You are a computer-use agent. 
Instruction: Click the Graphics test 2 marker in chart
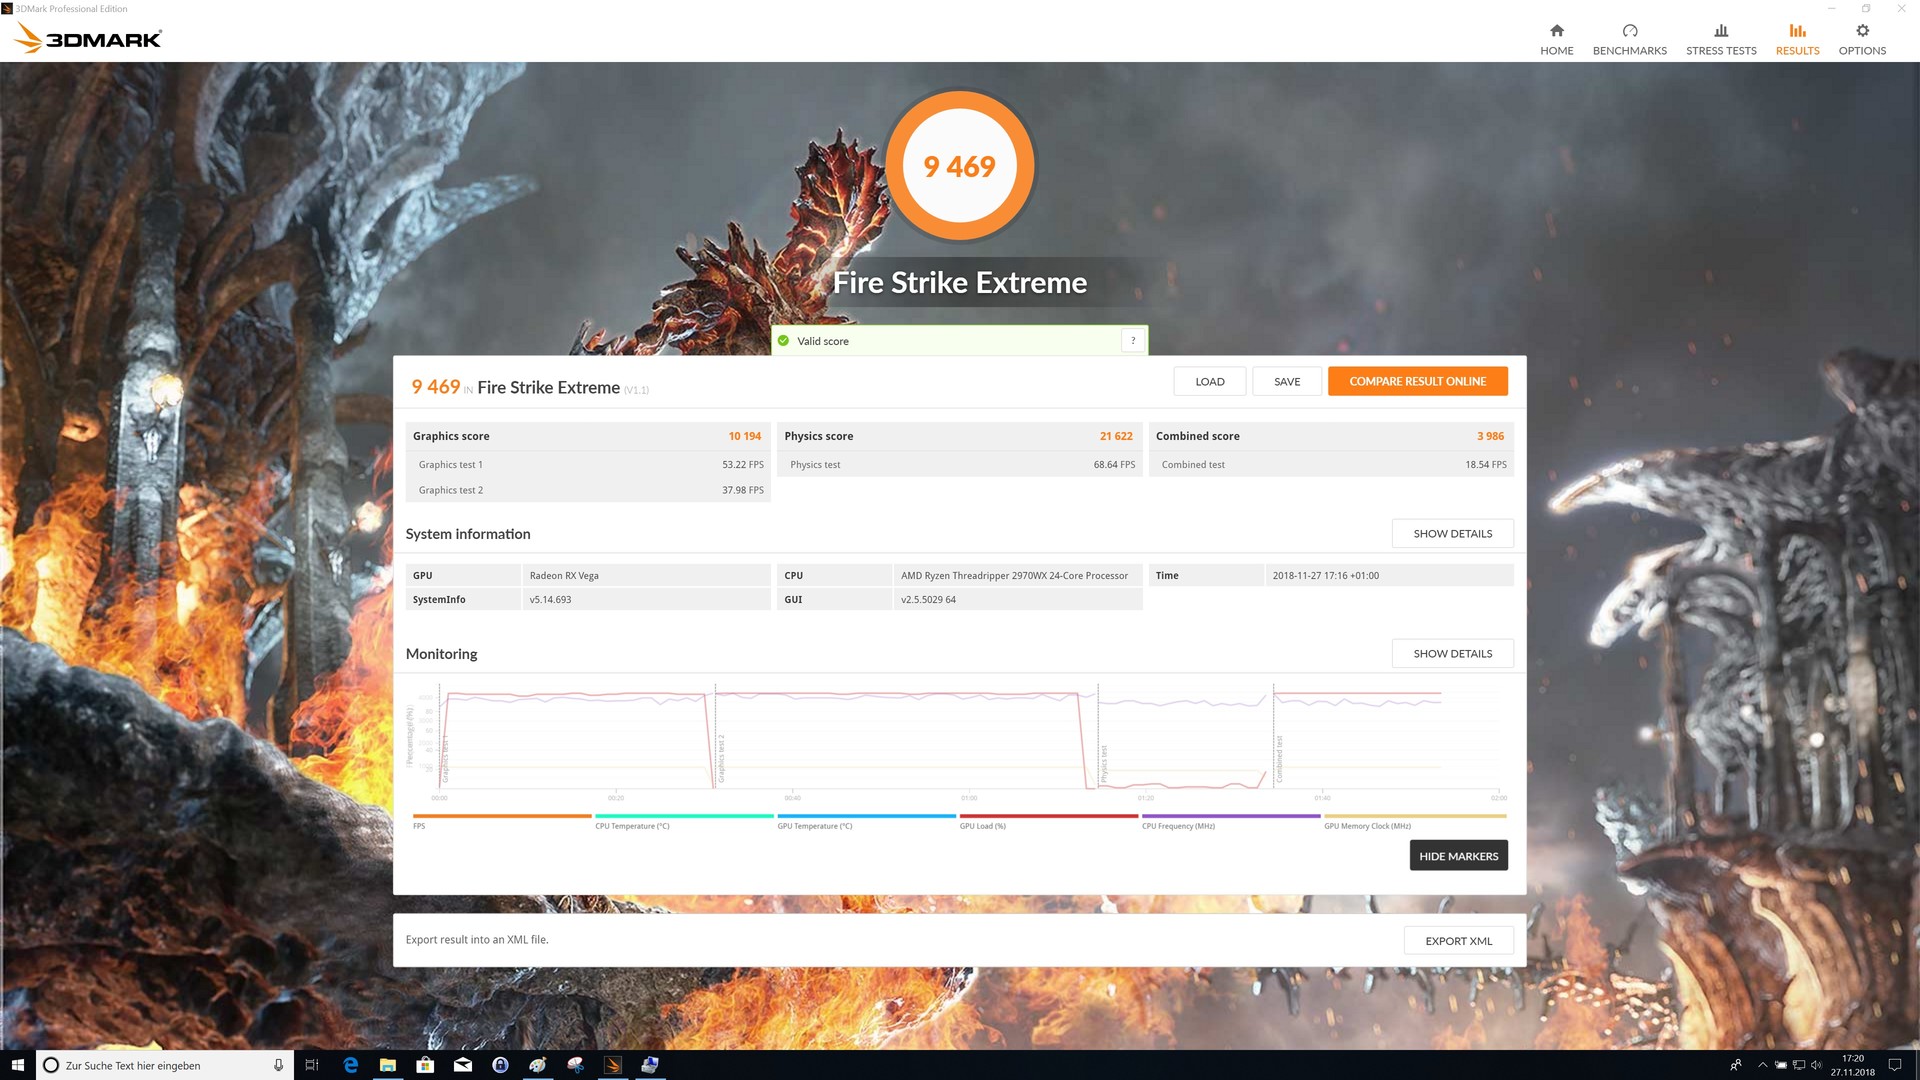click(720, 758)
